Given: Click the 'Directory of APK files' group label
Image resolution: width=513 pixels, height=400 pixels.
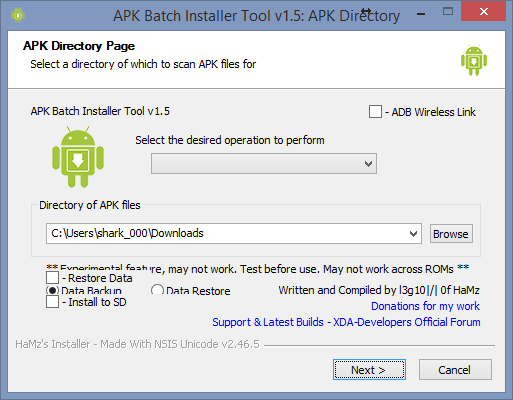Looking at the screenshot, I should click(90, 205).
